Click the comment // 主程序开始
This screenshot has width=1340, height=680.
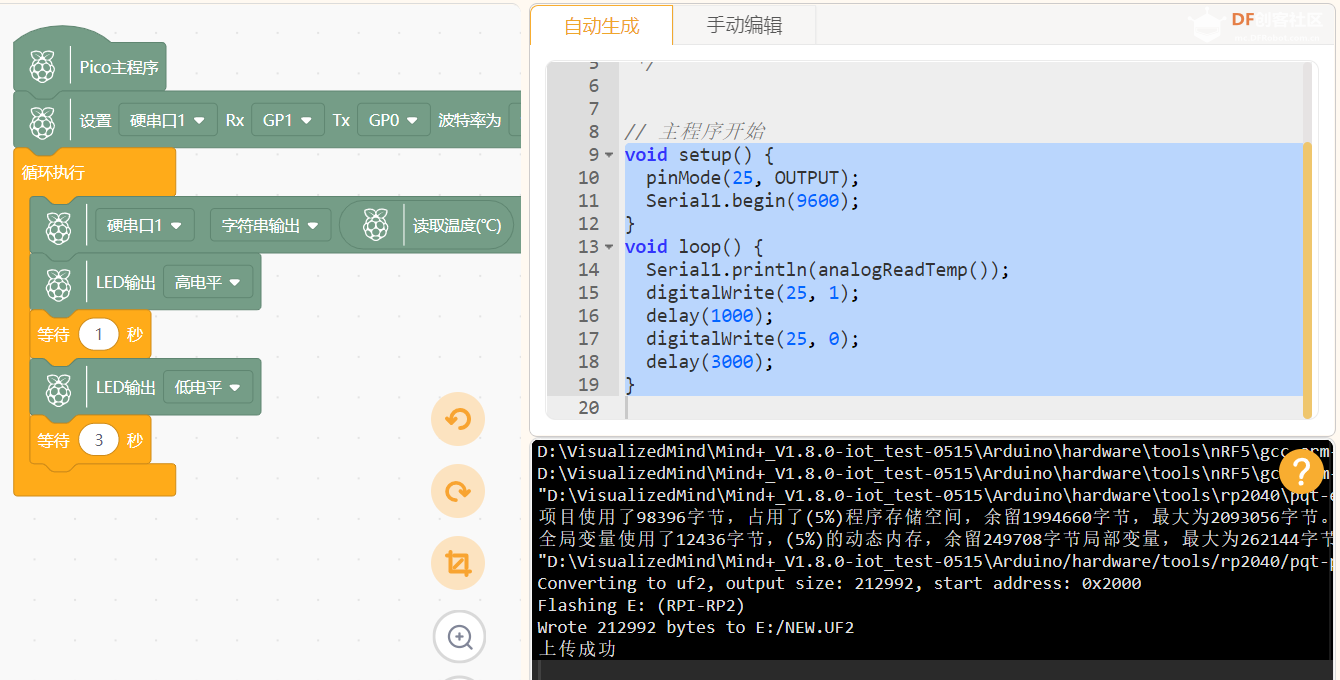coord(695,132)
